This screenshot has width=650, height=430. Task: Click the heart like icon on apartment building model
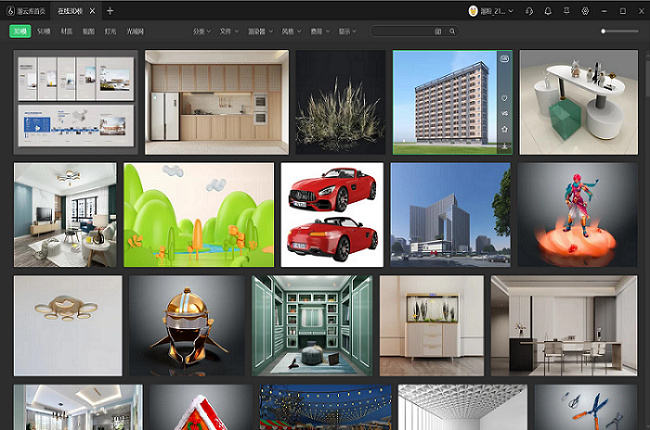[x=504, y=98]
